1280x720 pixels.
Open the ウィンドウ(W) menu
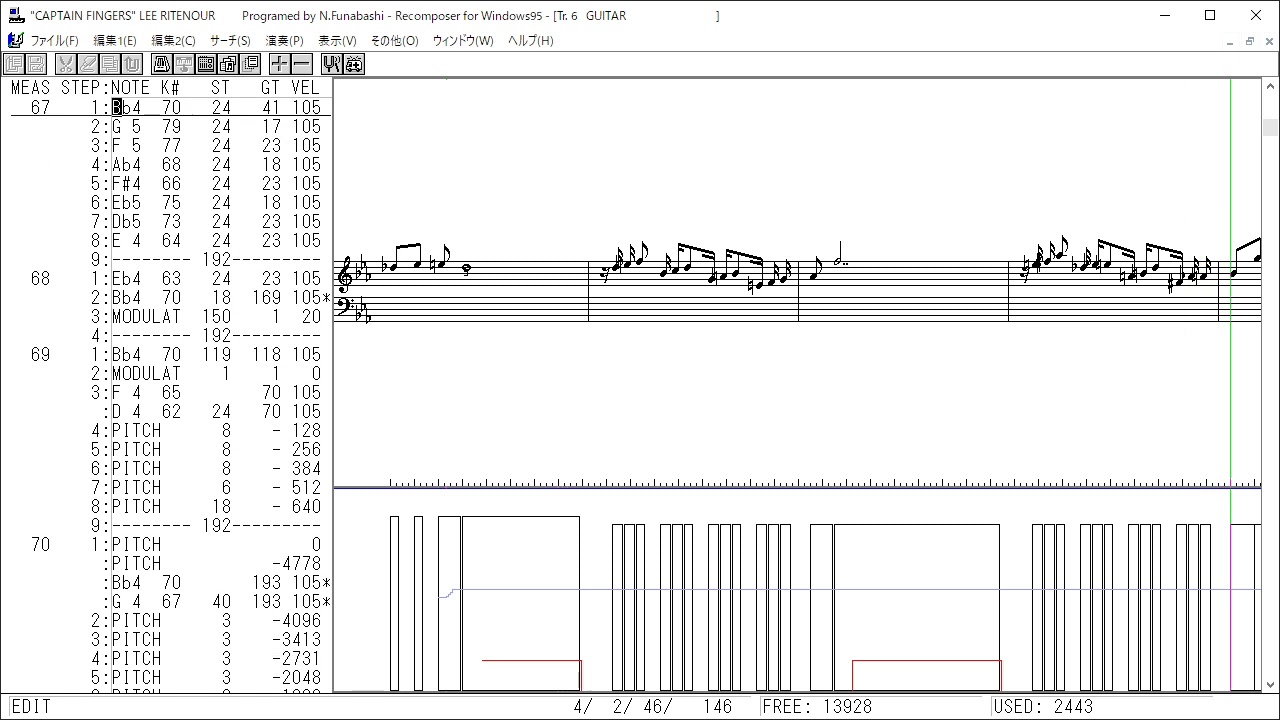pos(463,41)
